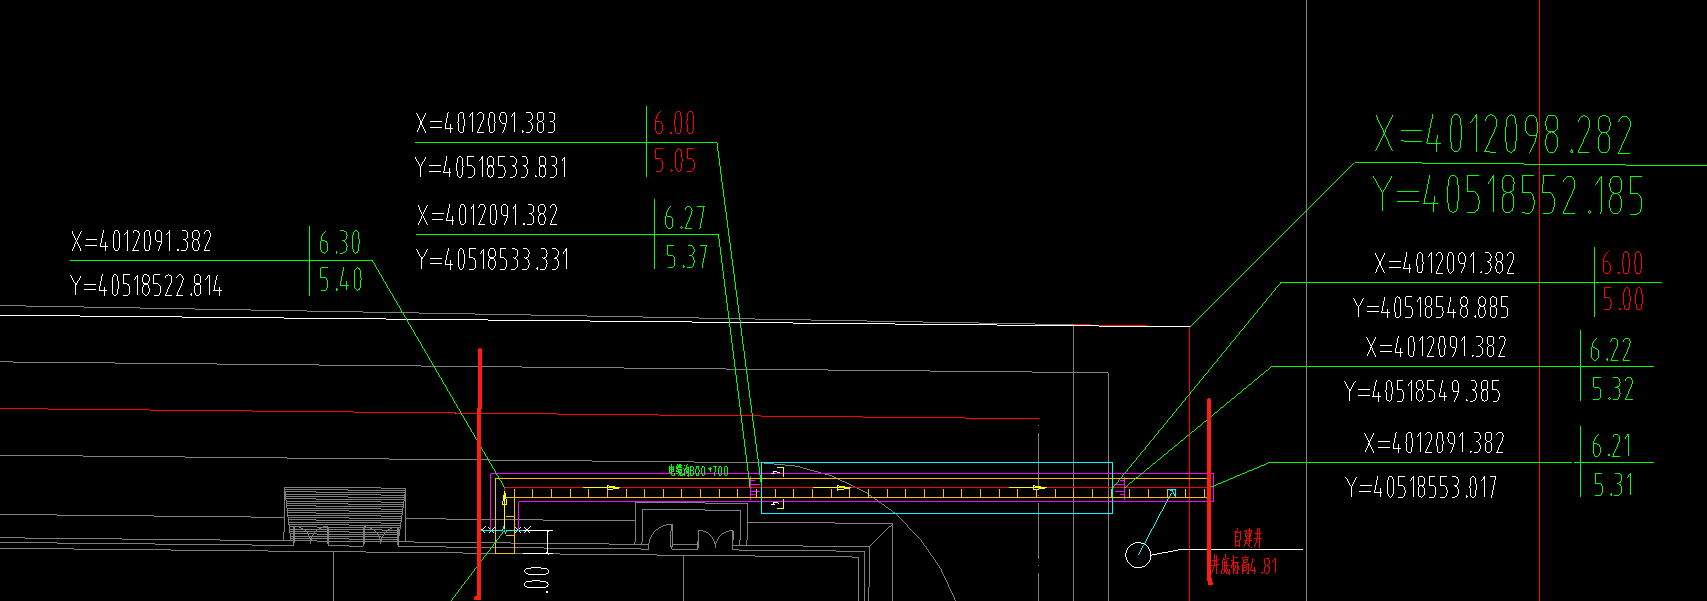
Task: Select the Y=40518548.885 coordinate text
Action: click(1431, 308)
